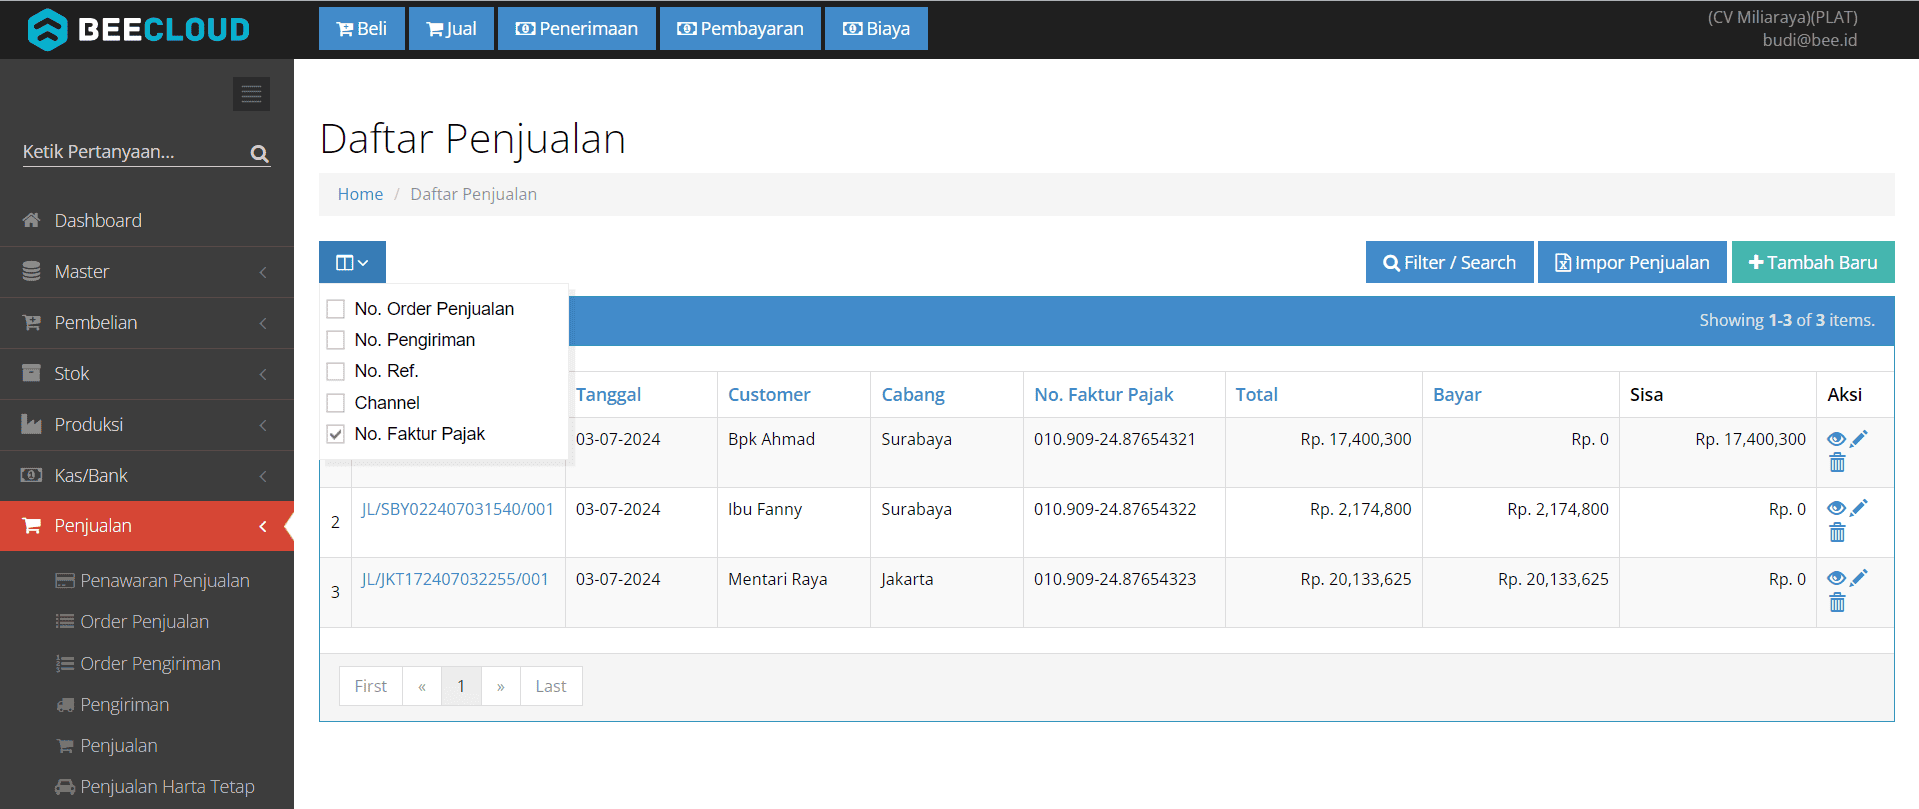The image size is (1919, 809).
Task: Check the No. Order Penjualan column checkbox
Action: (x=336, y=309)
